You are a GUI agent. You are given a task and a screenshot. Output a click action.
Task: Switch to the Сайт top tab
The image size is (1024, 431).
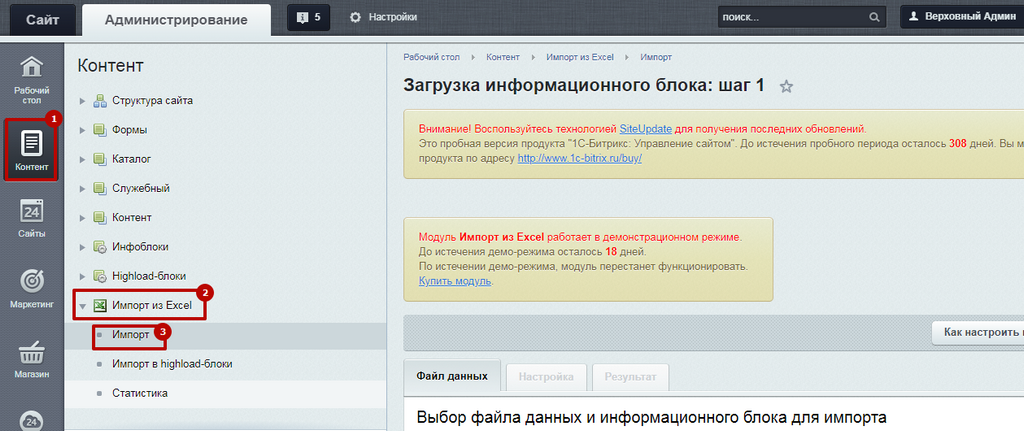coord(42,20)
